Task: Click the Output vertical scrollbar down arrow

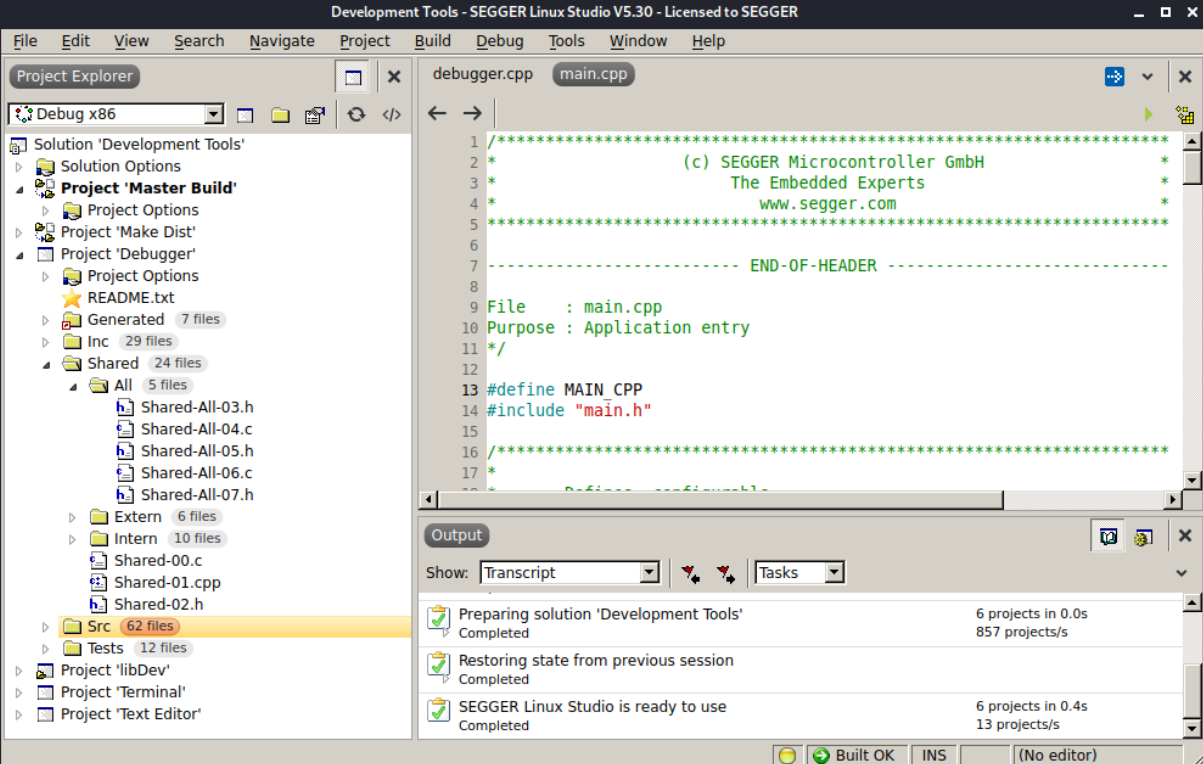Action: (x=1192, y=728)
